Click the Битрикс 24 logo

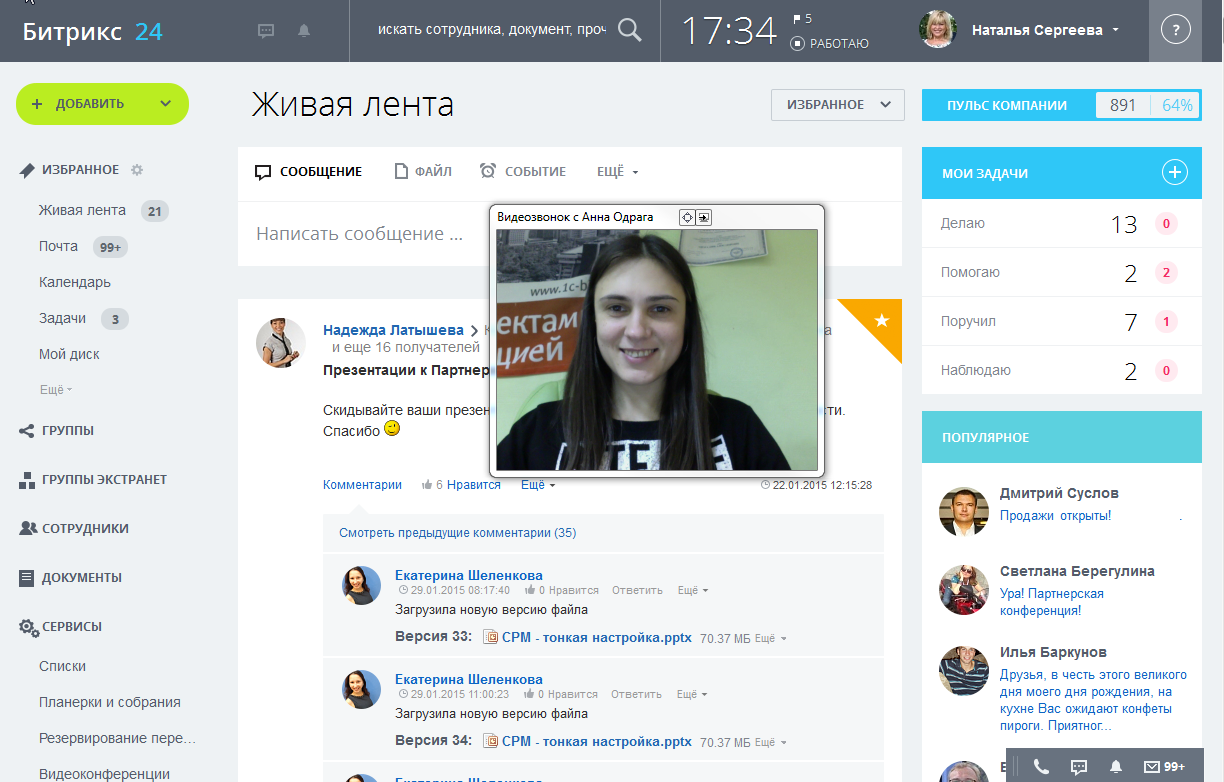point(93,31)
